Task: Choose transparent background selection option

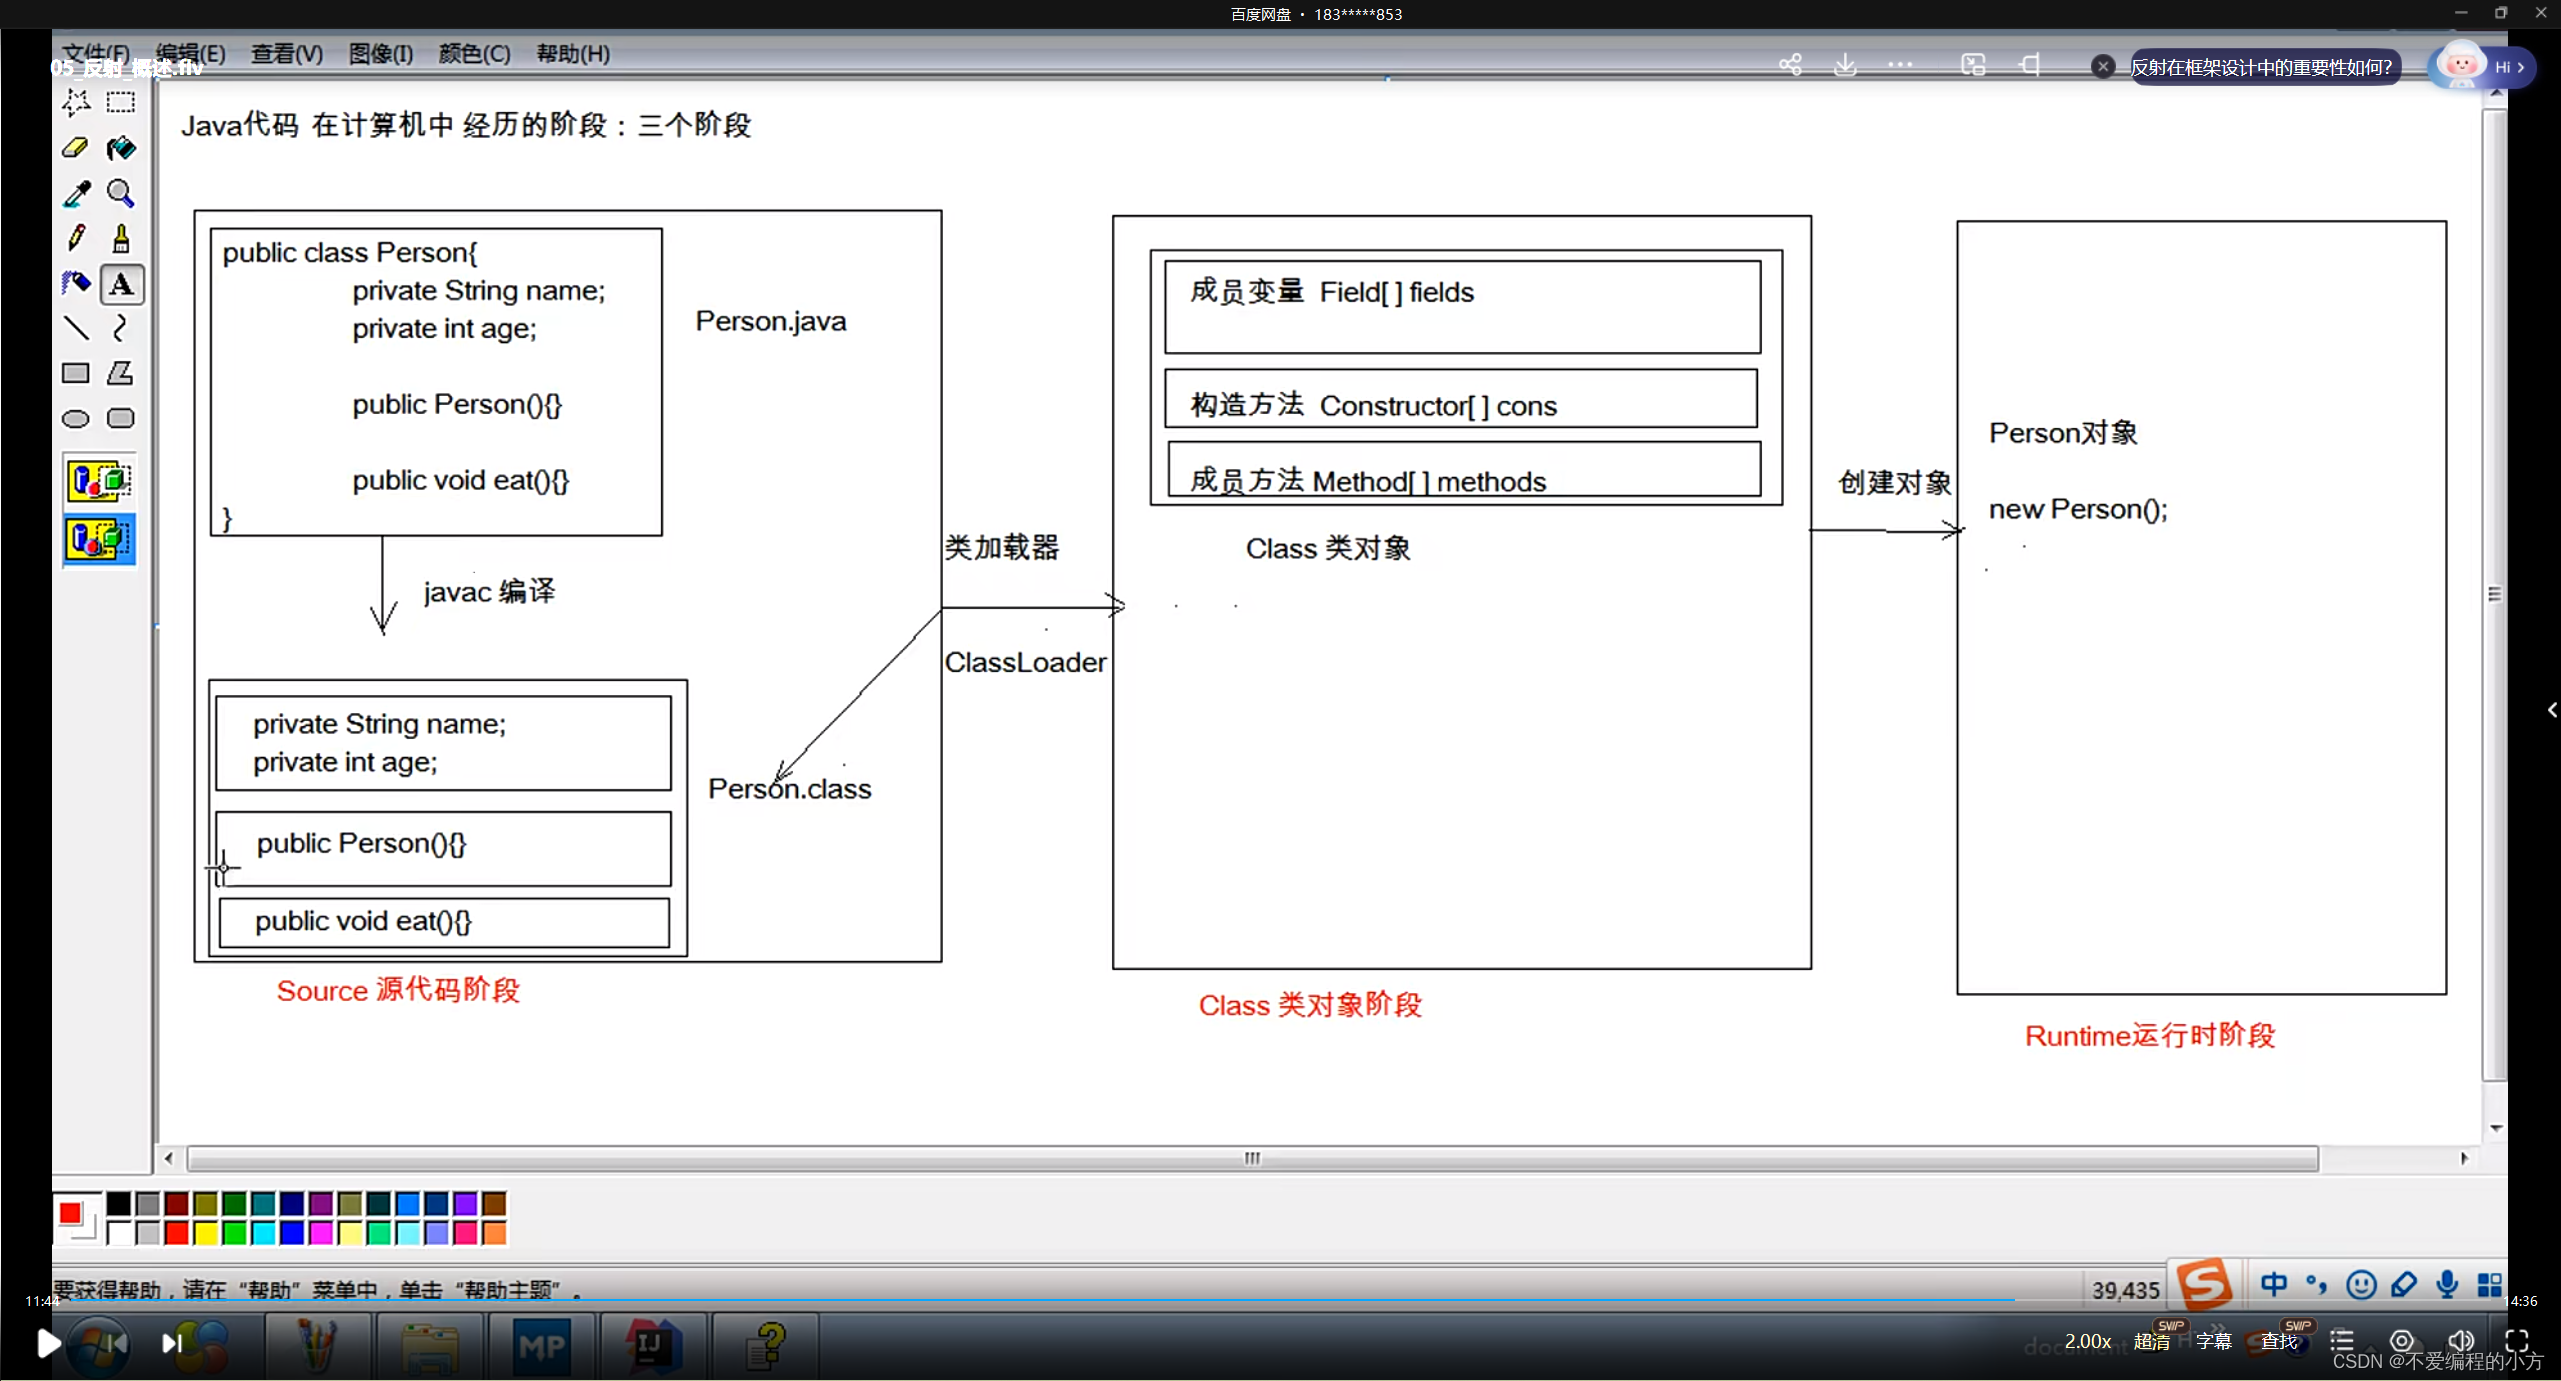Action: (x=99, y=540)
